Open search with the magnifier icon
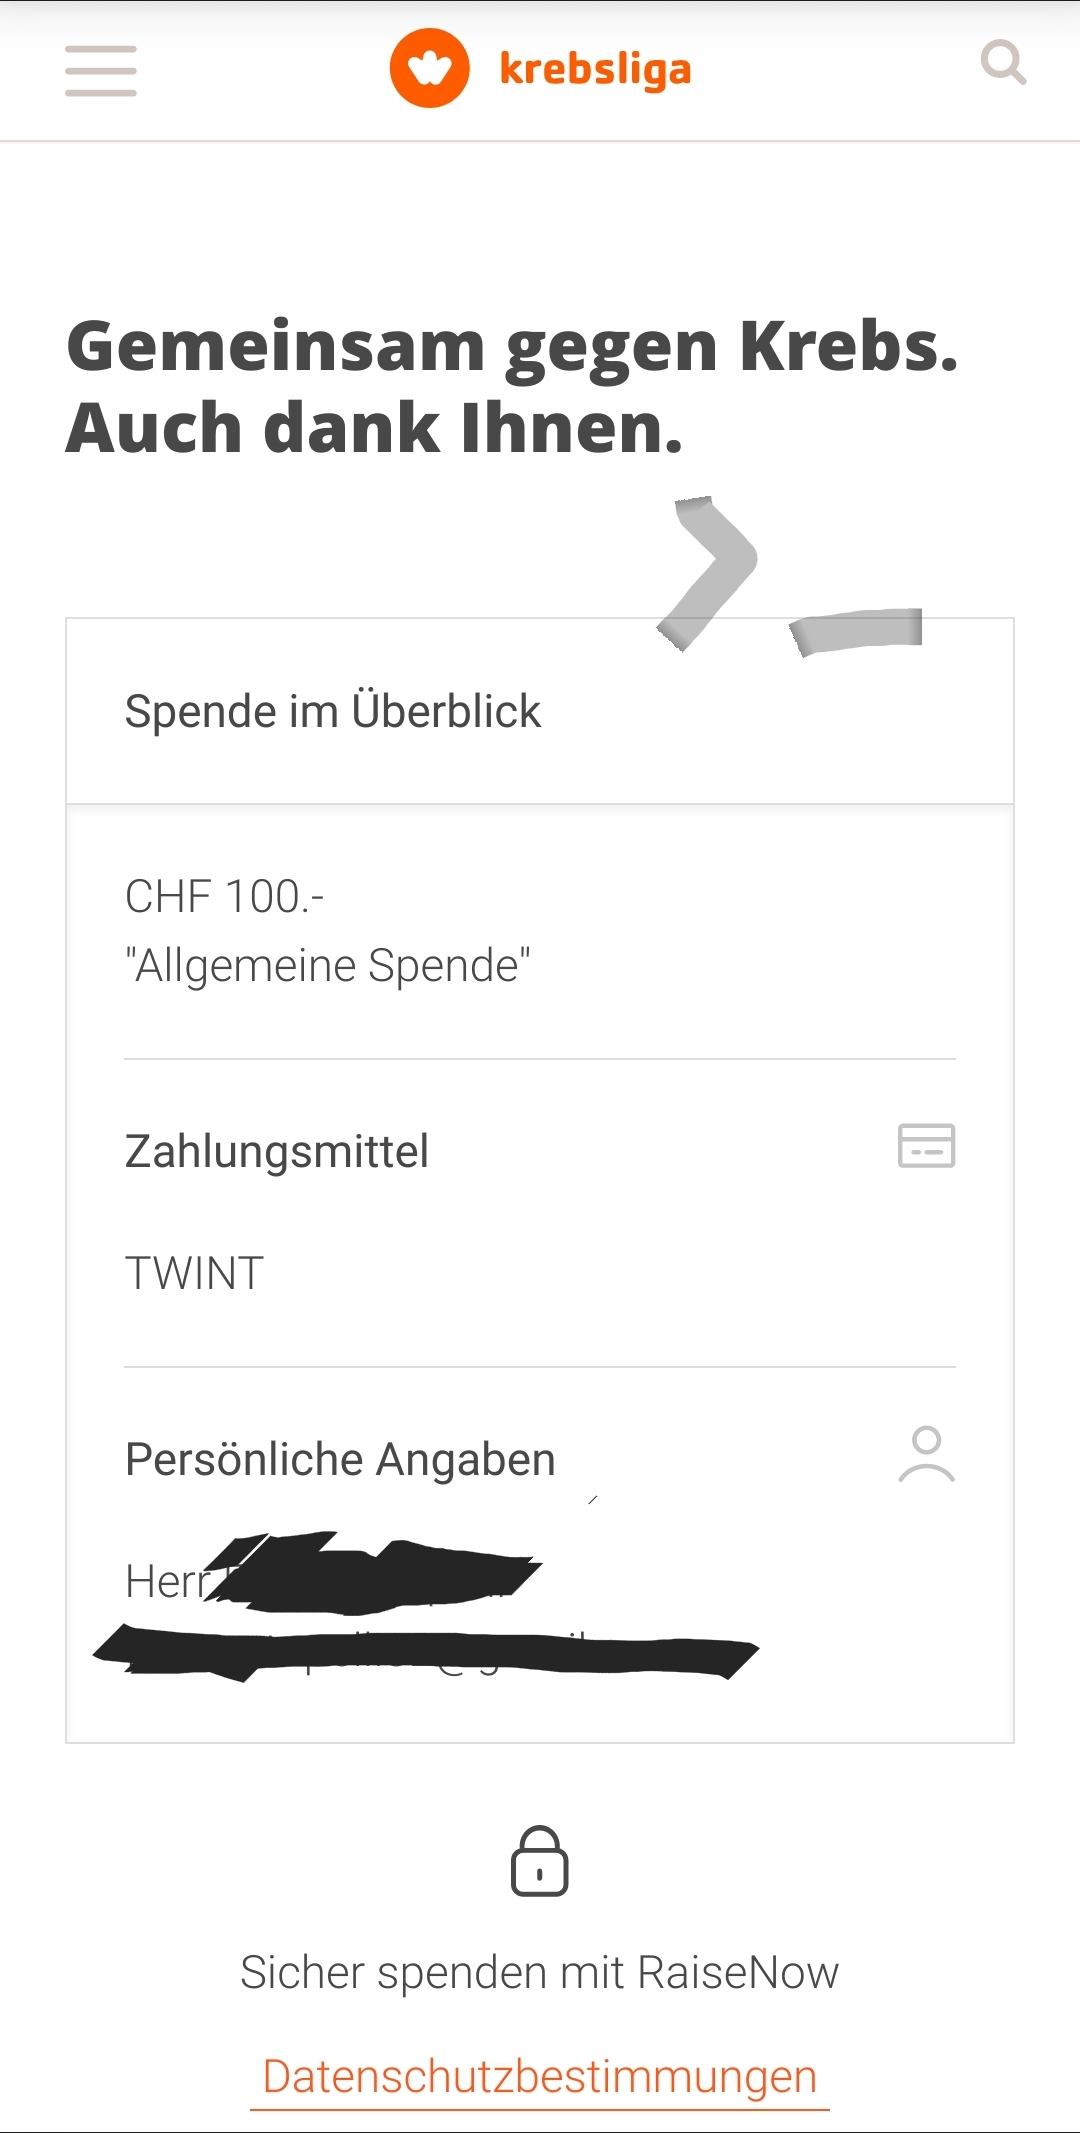Viewport: 1080px width, 2133px height. tap(1003, 63)
